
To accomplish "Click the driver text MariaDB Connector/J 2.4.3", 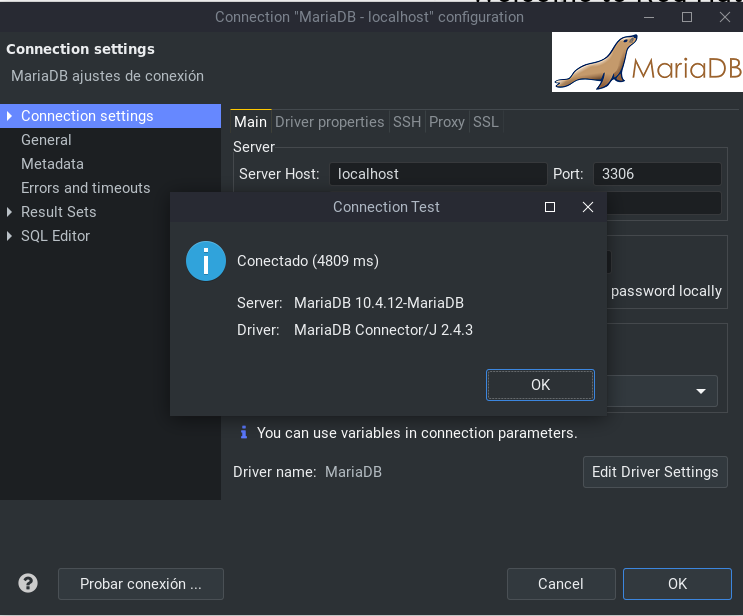I will [383, 330].
